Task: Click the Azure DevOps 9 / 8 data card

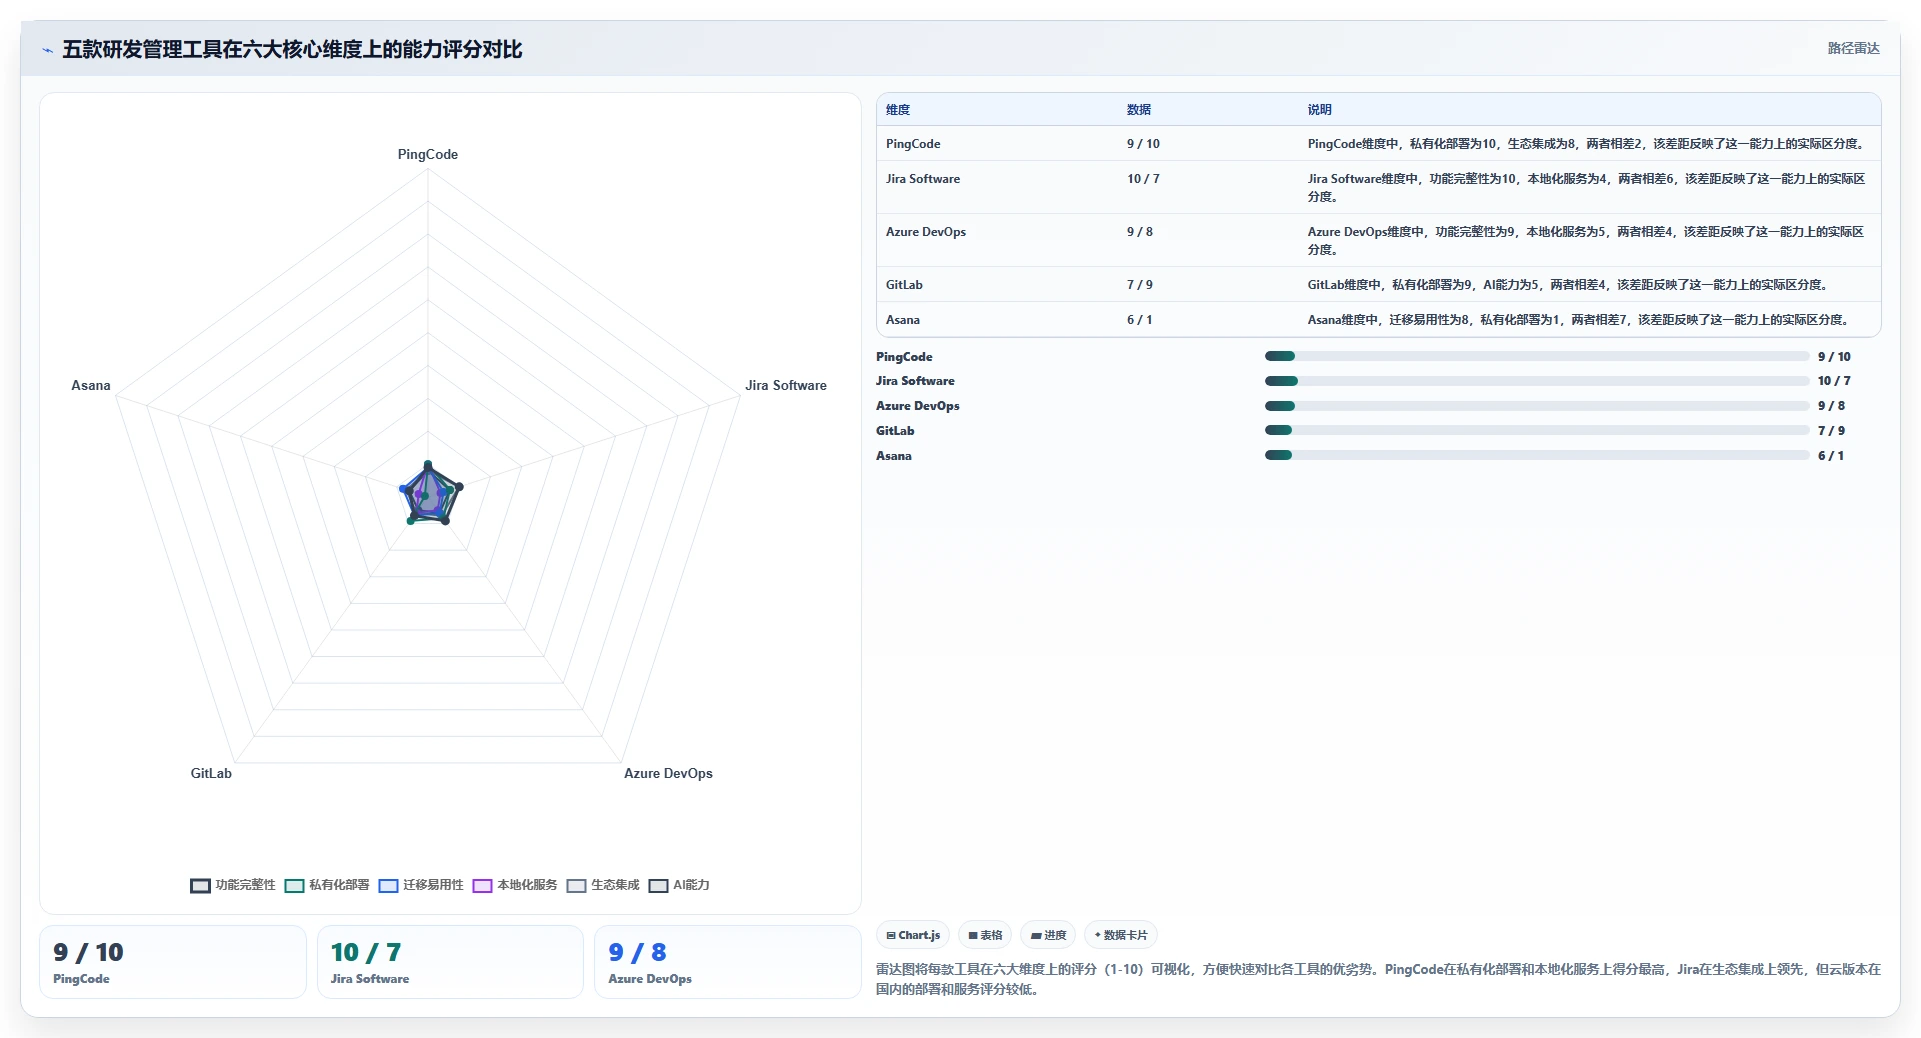Action: point(728,962)
